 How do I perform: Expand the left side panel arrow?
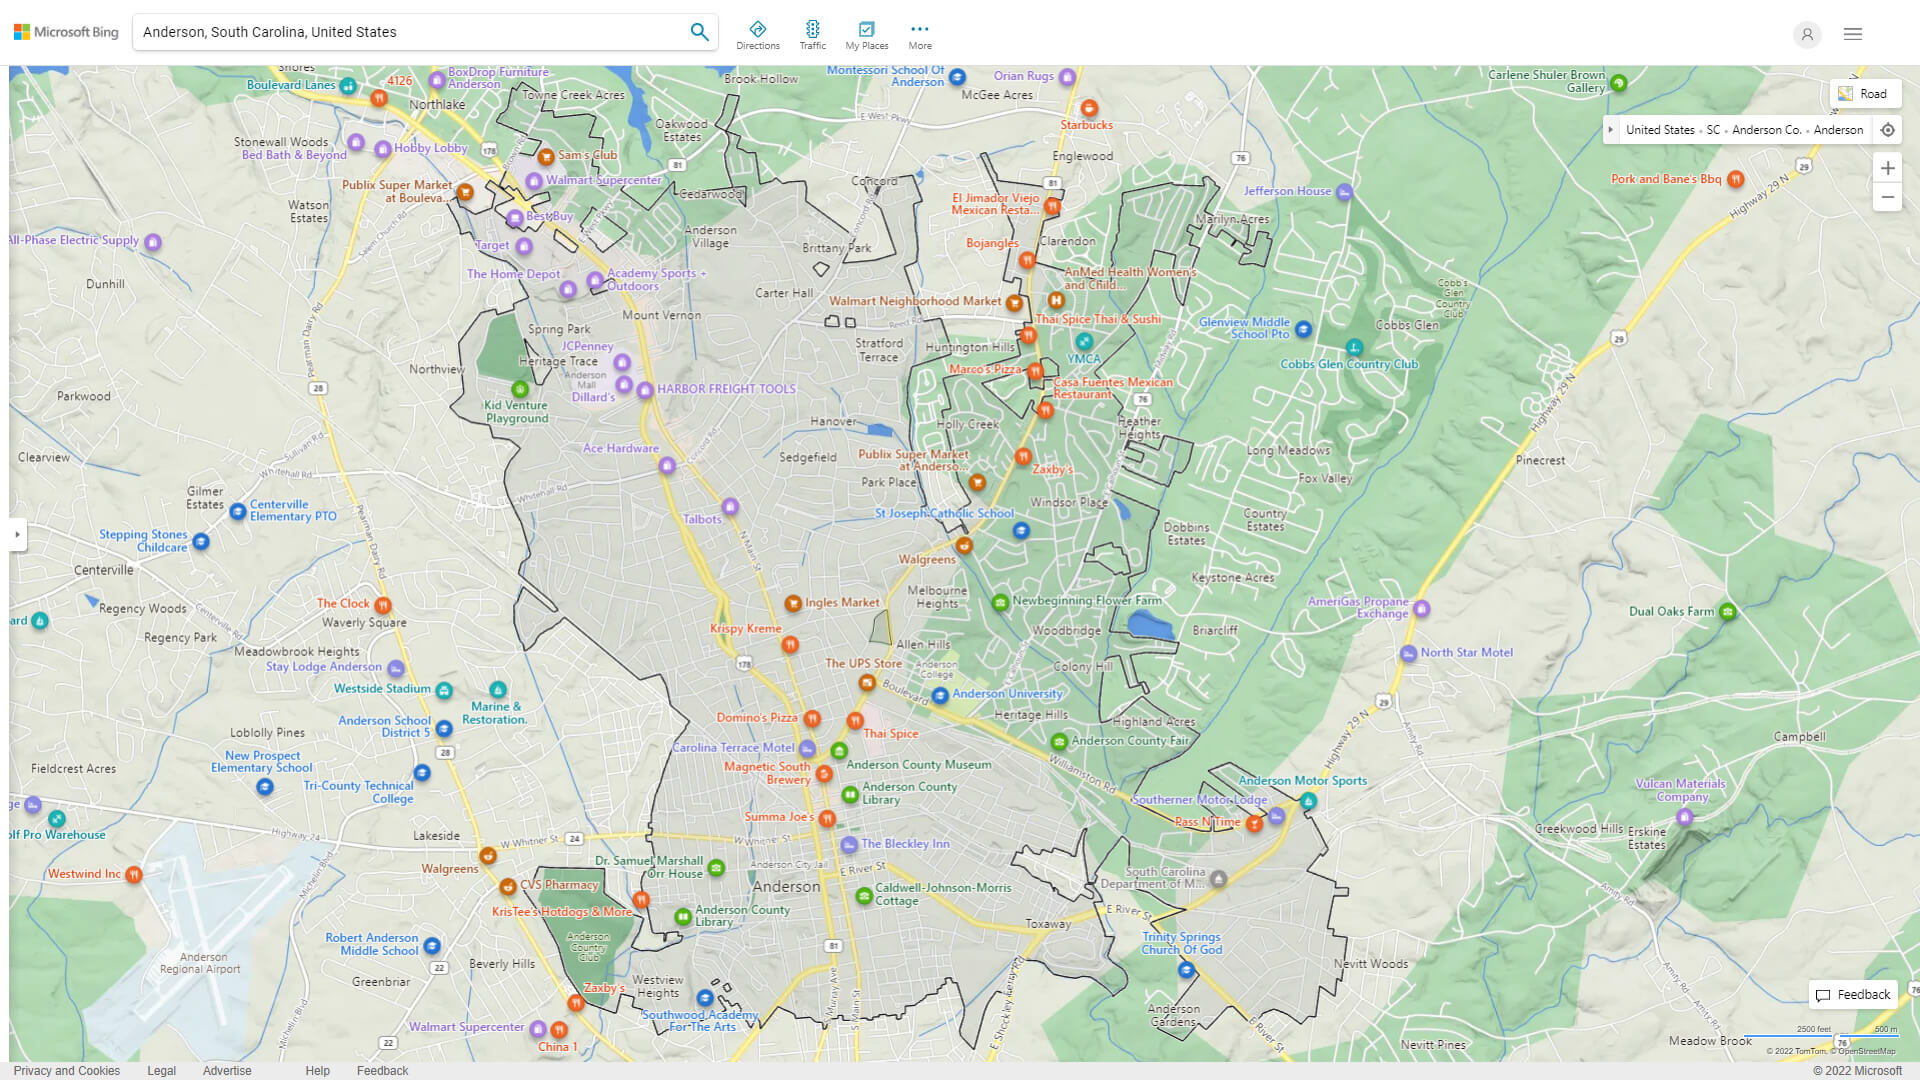(x=16, y=536)
